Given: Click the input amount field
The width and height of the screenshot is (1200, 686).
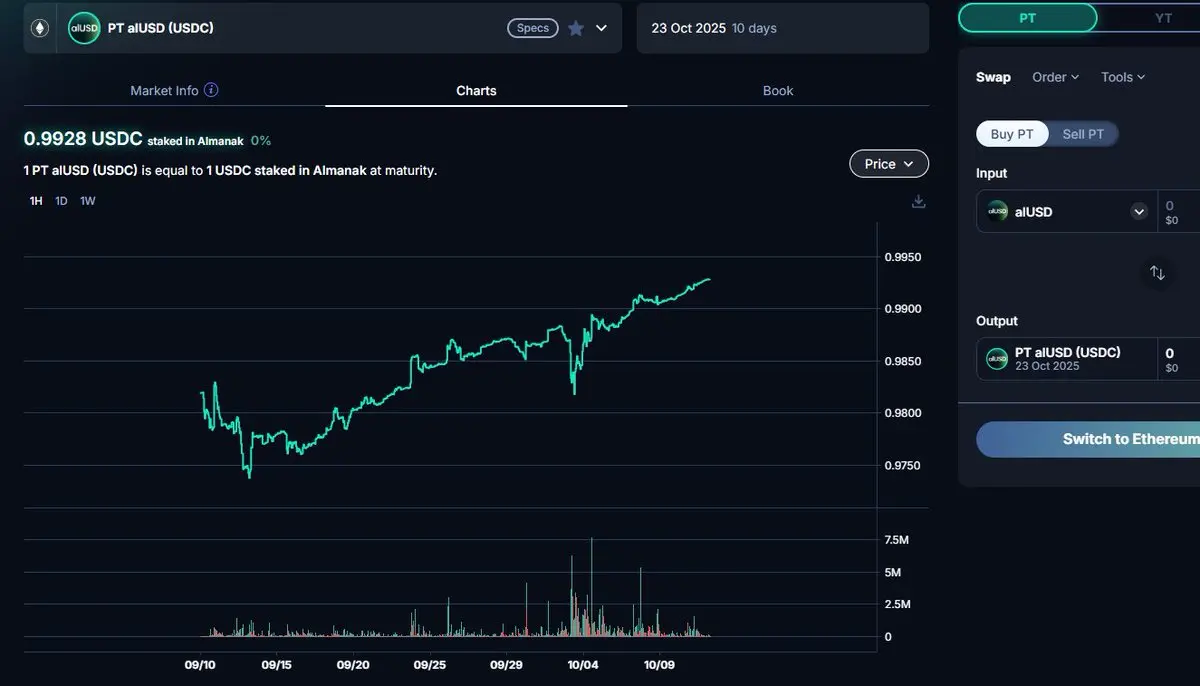Looking at the screenshot, I should 1179,211.
